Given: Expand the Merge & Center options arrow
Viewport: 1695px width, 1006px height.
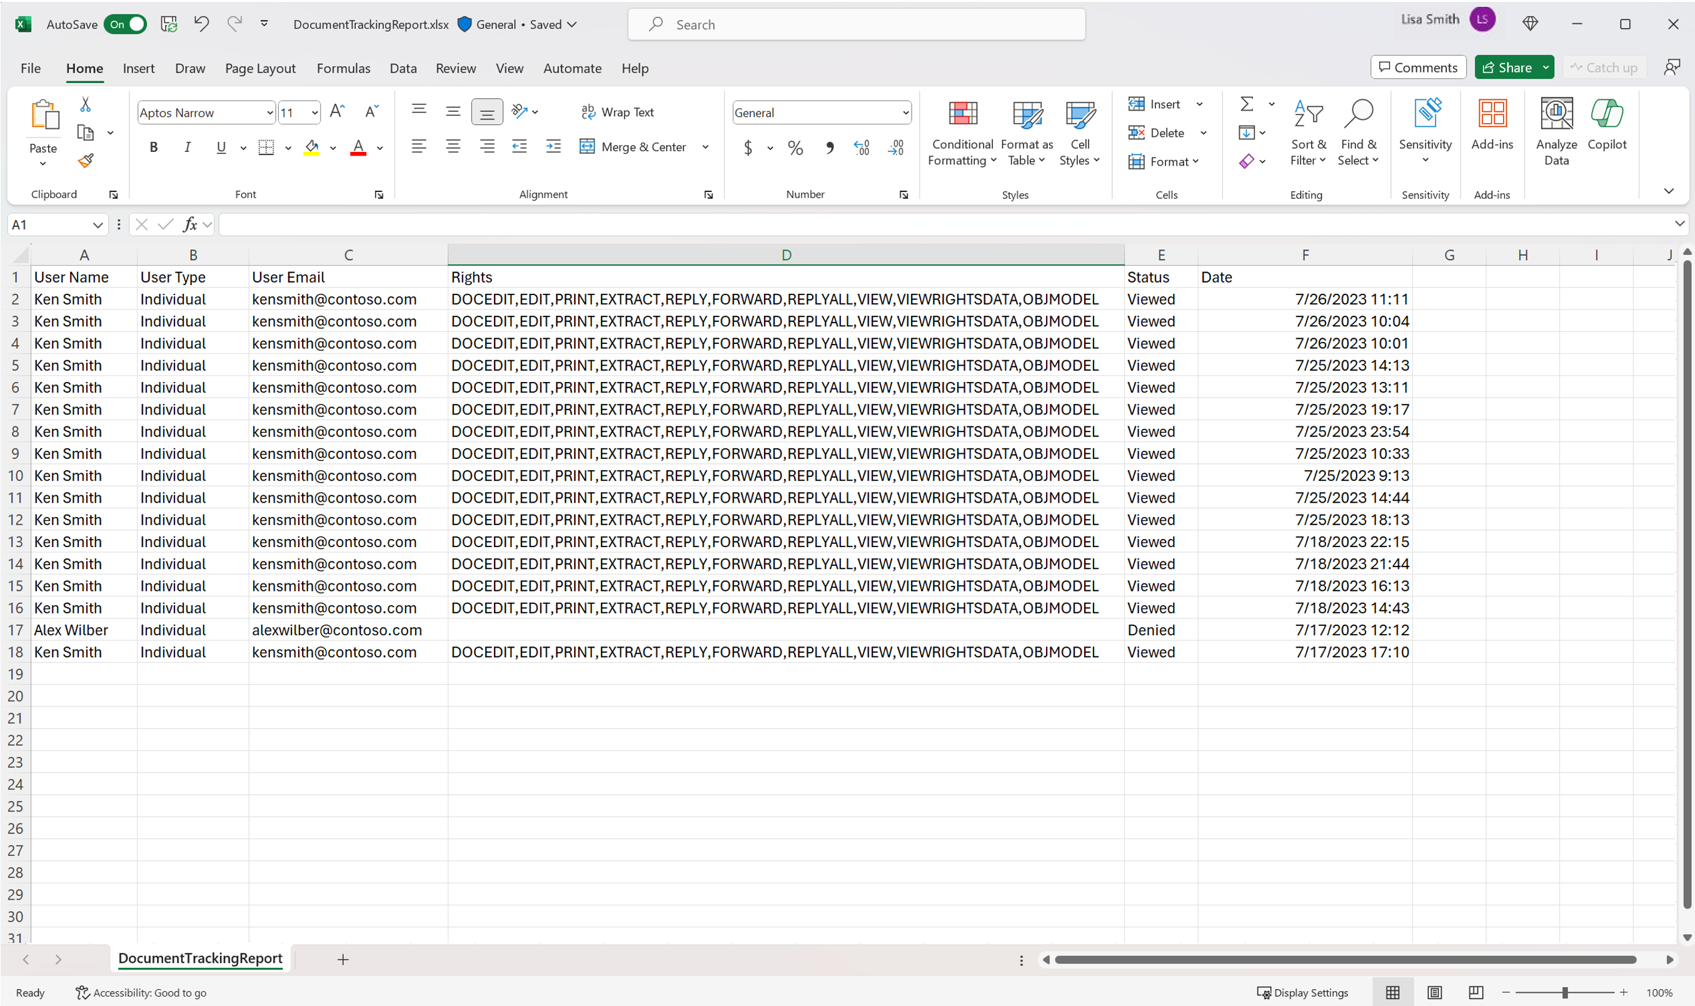Looking at the screenshot, I should tap(705, 148).
